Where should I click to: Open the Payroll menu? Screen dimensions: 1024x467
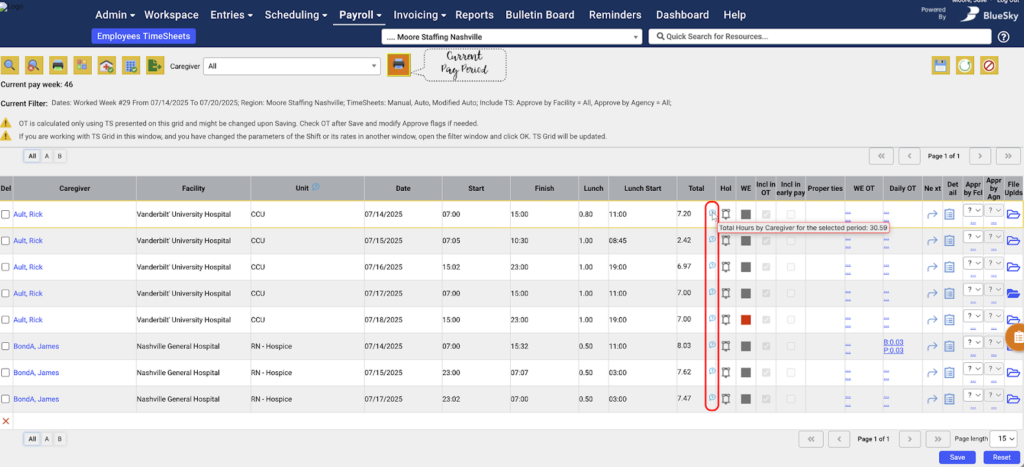pyautogui.click(x=360, y=15)
